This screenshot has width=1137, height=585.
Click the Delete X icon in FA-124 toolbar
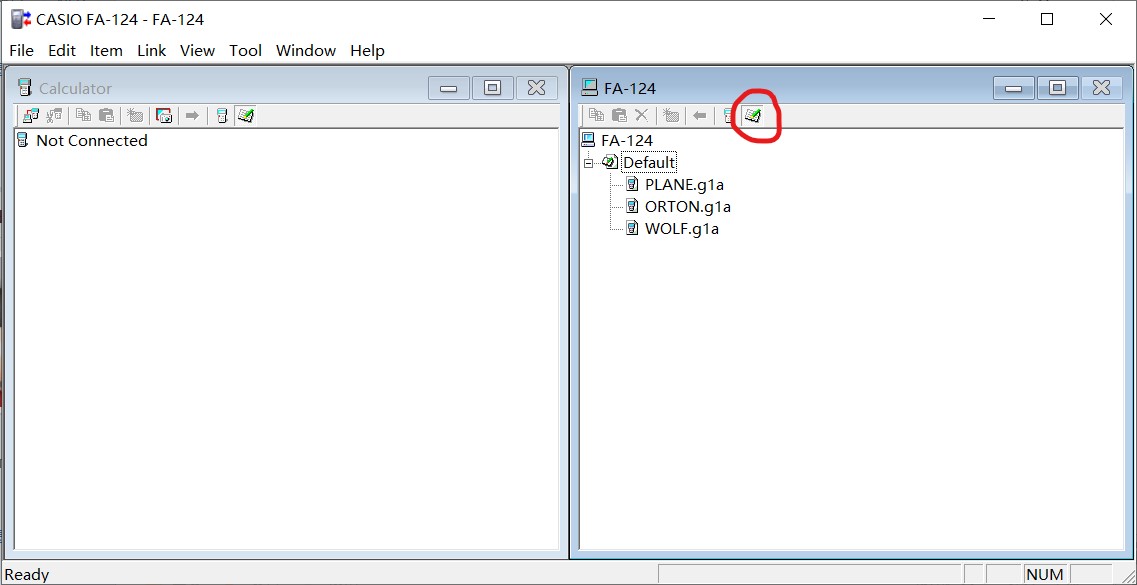641,115
